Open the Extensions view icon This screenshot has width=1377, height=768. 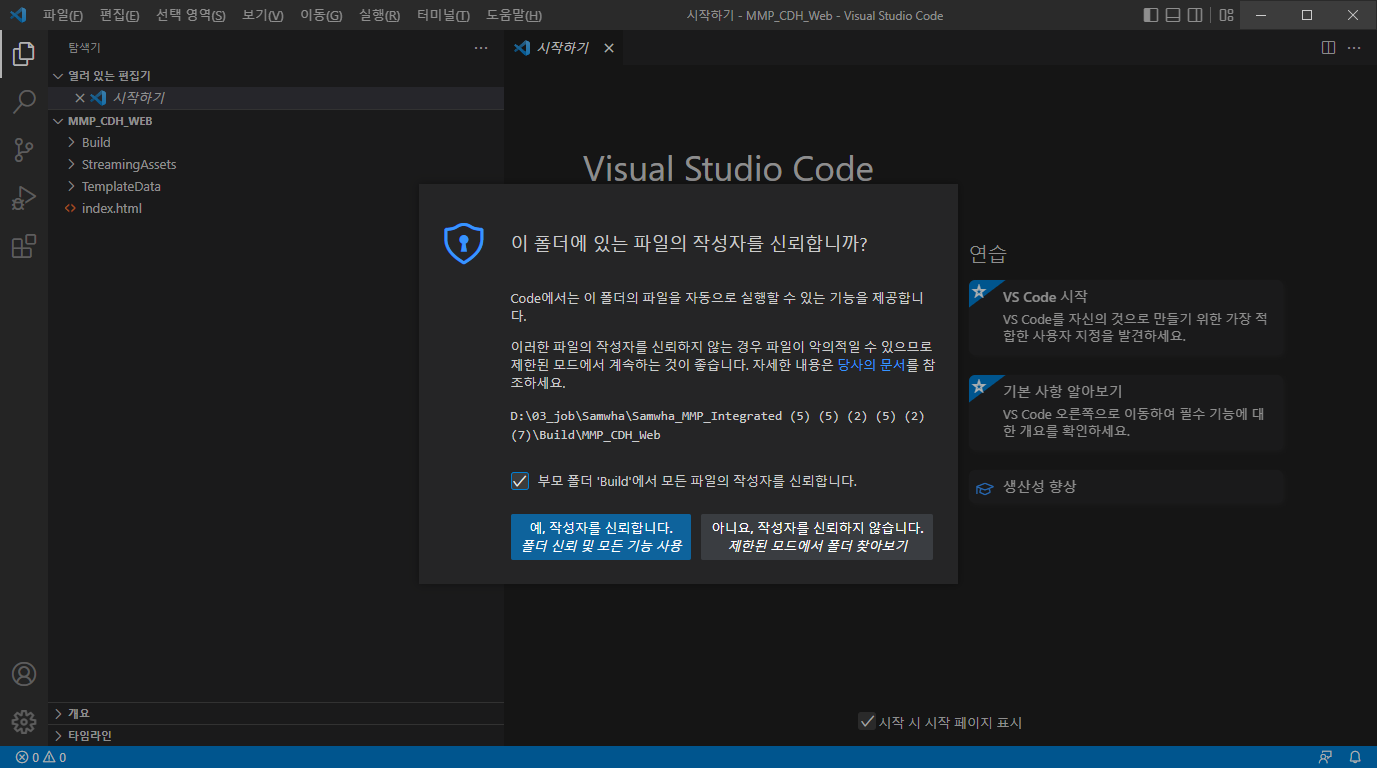coord(24,246)
